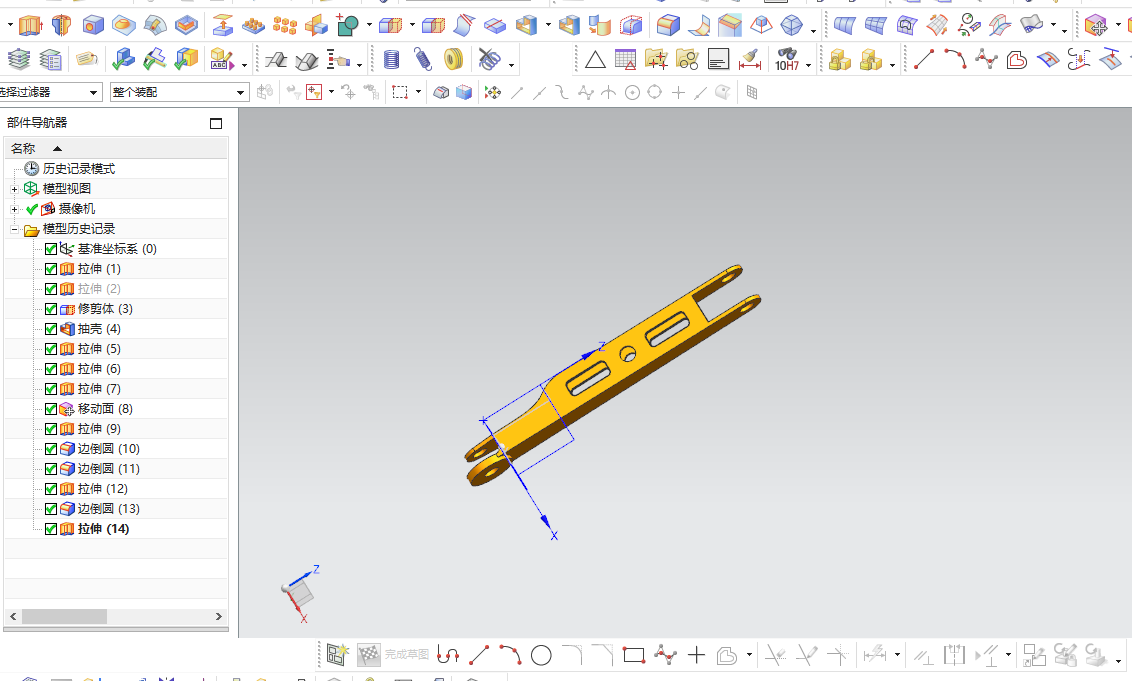Image resolution: width=1132 pixels, height=681 pixels.
Task: Expand the 模型视图 tree node
Action: coord(14,189)
